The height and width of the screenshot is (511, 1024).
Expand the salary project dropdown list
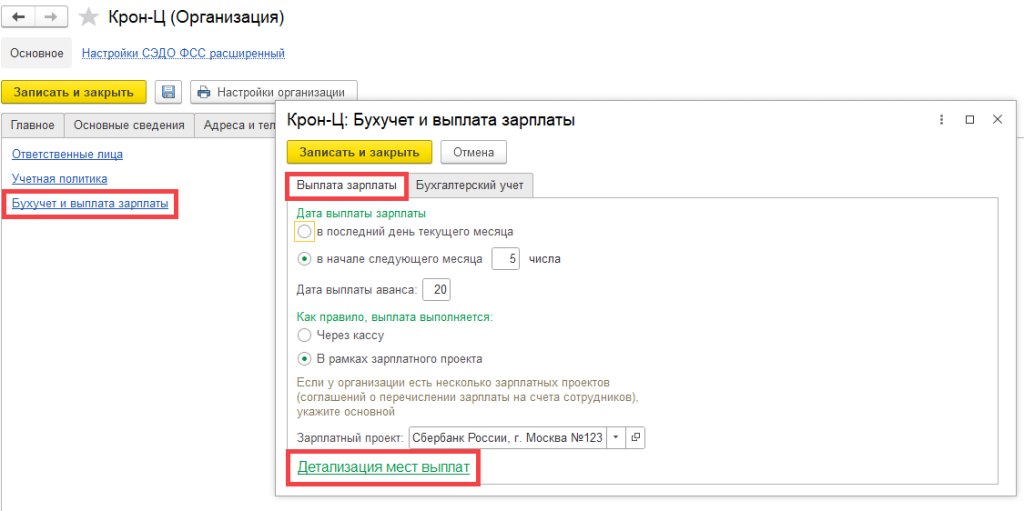pyautogui.click(x=616, y=438)
